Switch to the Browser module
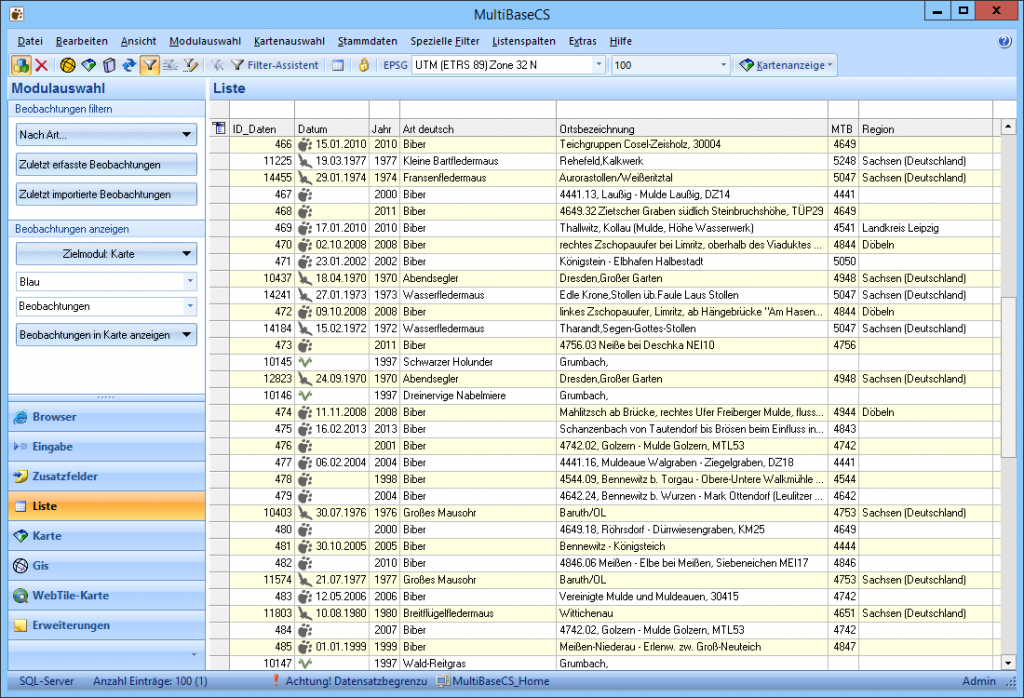The width and height of the screenshot is (1024, 698). [x=106, y=417]
